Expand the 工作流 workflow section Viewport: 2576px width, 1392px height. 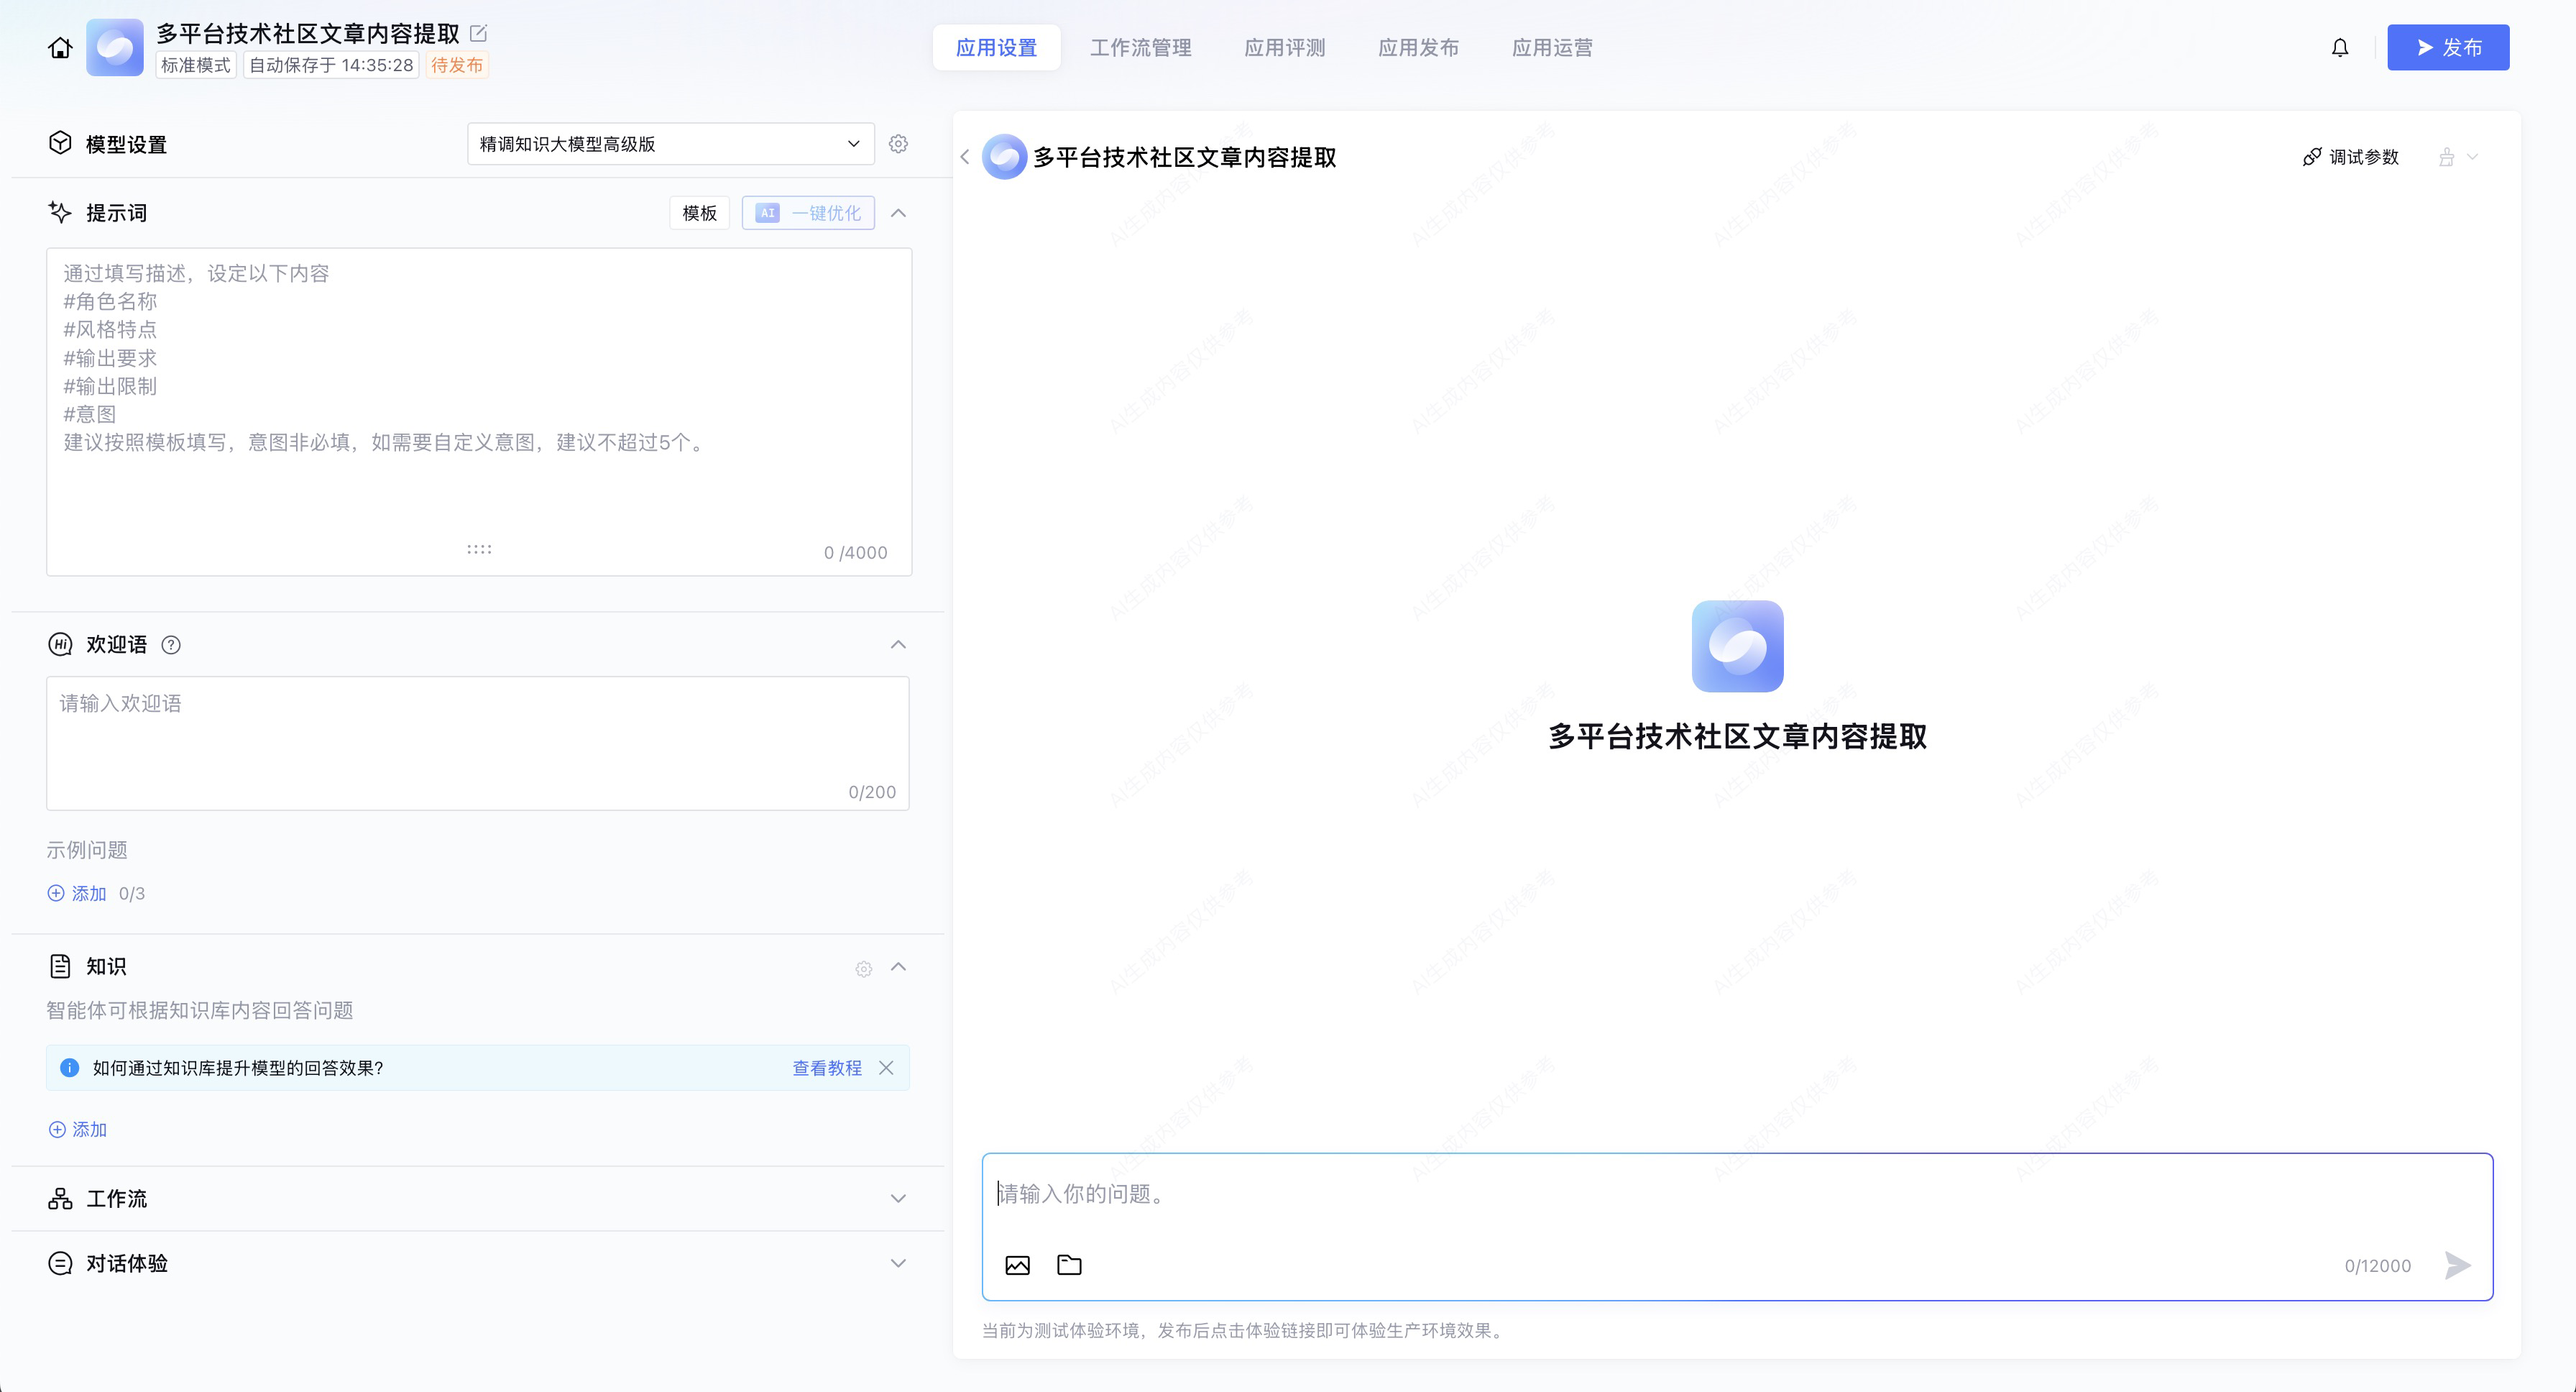coord(898,1199)
